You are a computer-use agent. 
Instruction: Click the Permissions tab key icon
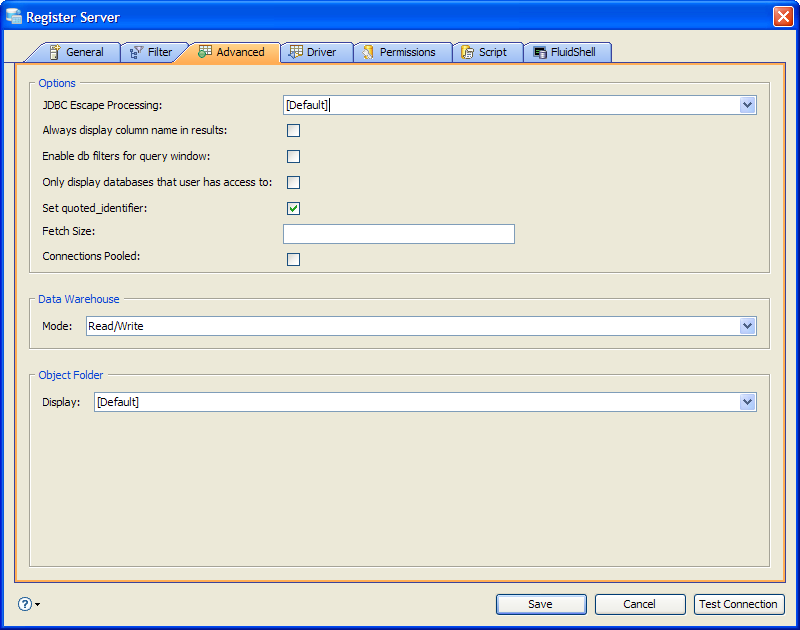point(368,52)
